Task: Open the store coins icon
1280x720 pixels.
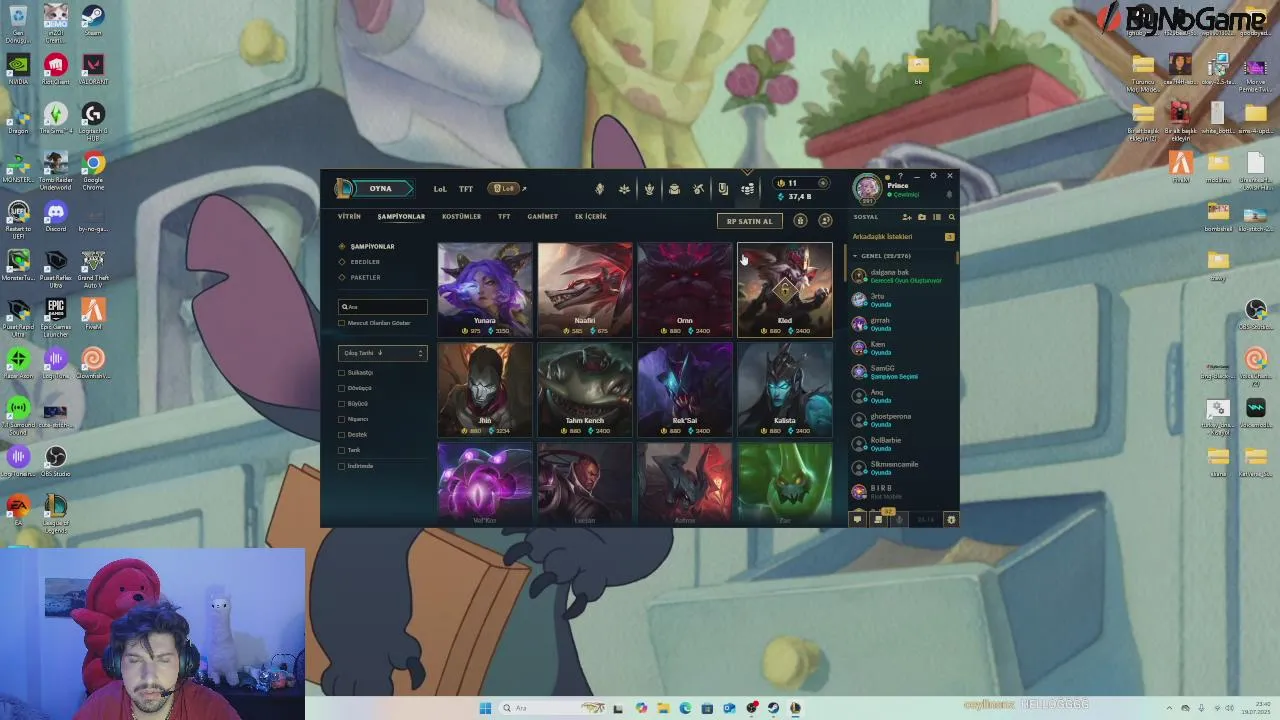Action: point(747,189)
